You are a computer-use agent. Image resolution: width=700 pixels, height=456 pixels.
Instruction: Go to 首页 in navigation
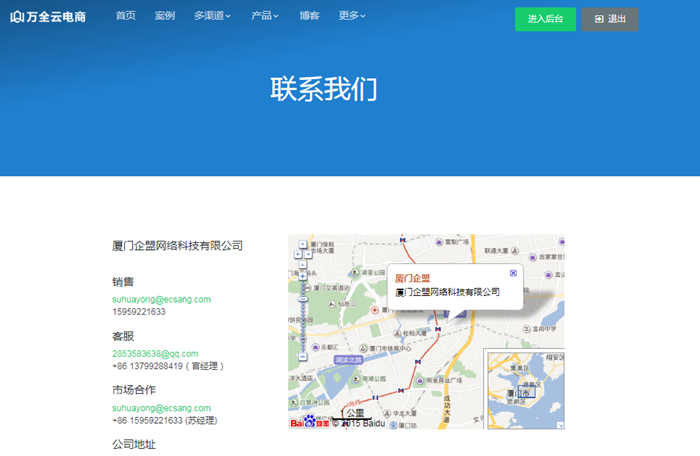[125, 16]
